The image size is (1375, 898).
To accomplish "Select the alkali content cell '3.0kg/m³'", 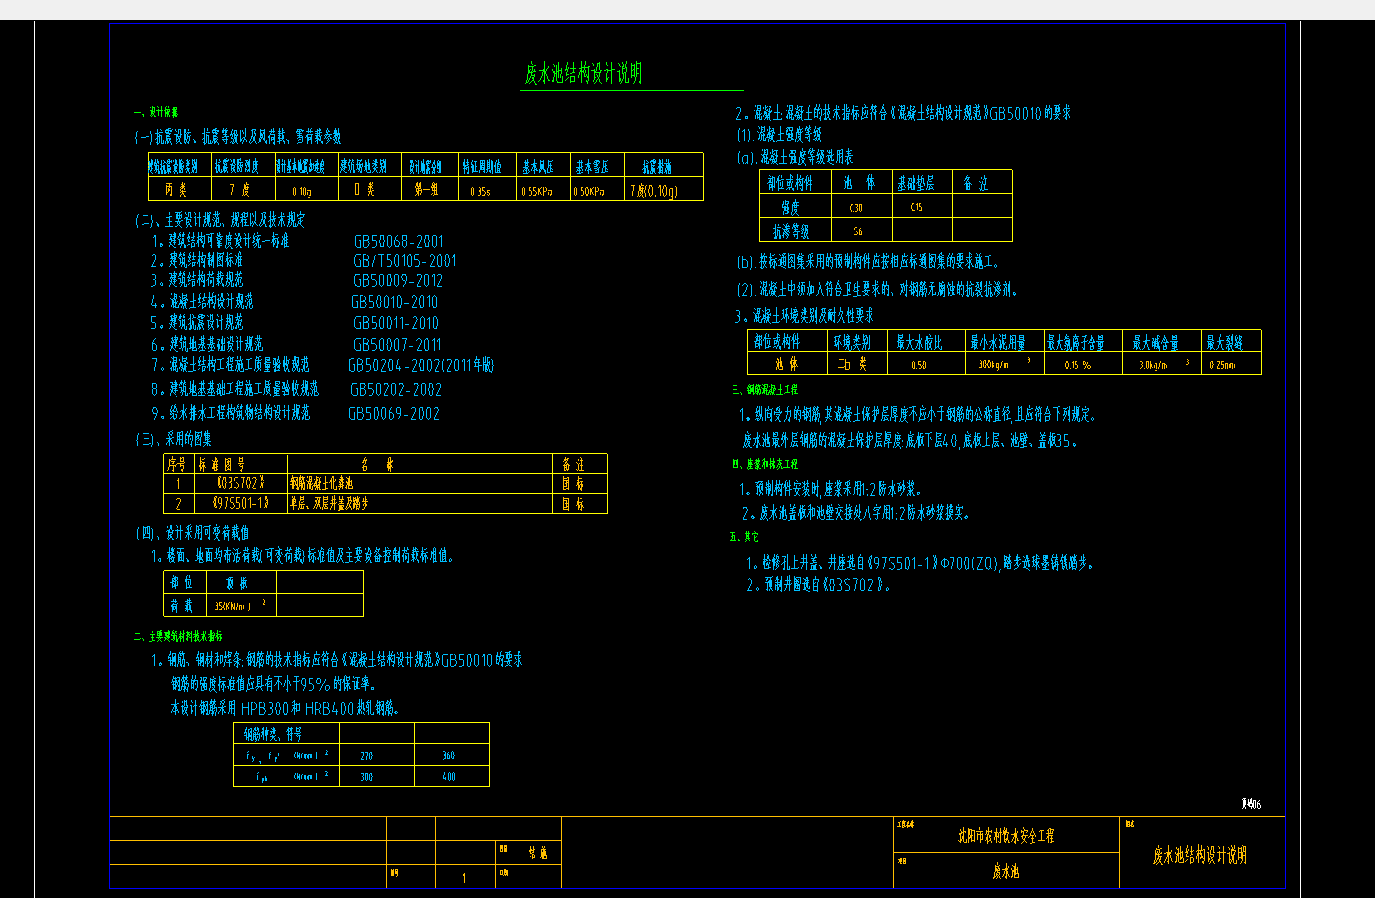I will click(1164, 365).
